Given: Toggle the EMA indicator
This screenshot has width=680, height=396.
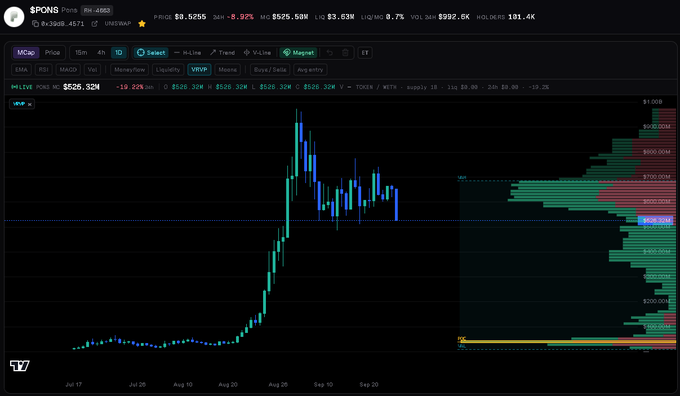Looking at the screenshot, I should click(x=21, y=69).
